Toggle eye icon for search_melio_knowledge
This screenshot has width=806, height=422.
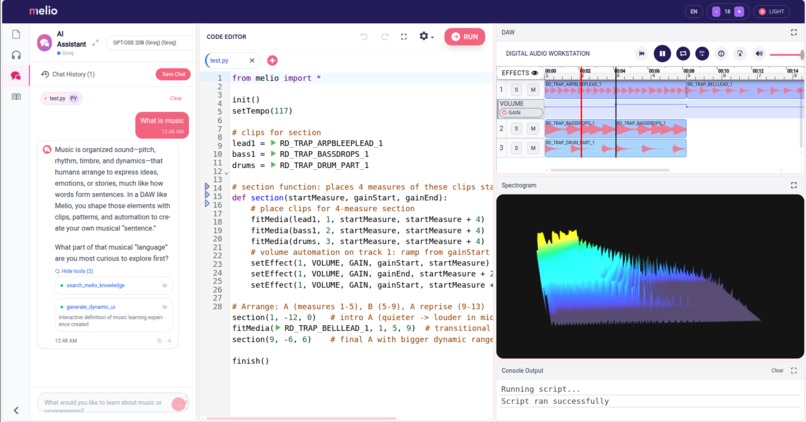pos(165,285)
